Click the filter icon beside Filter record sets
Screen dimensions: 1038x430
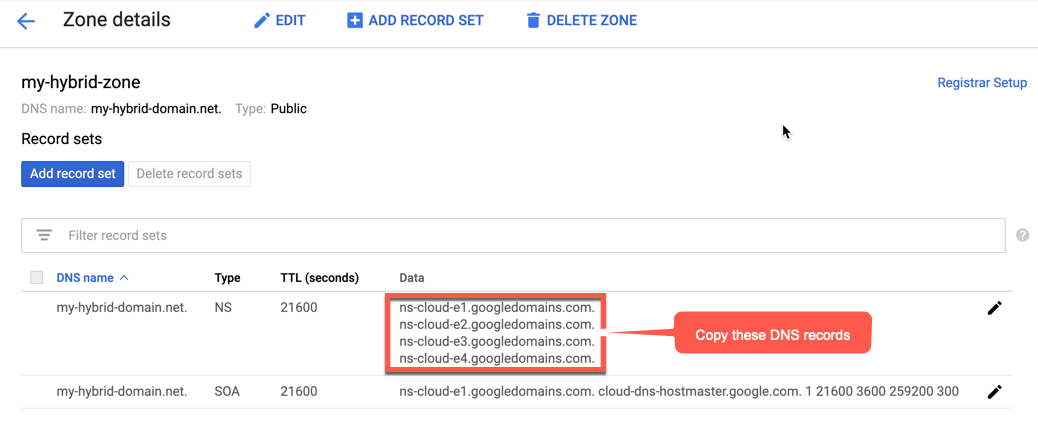pyautogui.click(x=44, y=235)
